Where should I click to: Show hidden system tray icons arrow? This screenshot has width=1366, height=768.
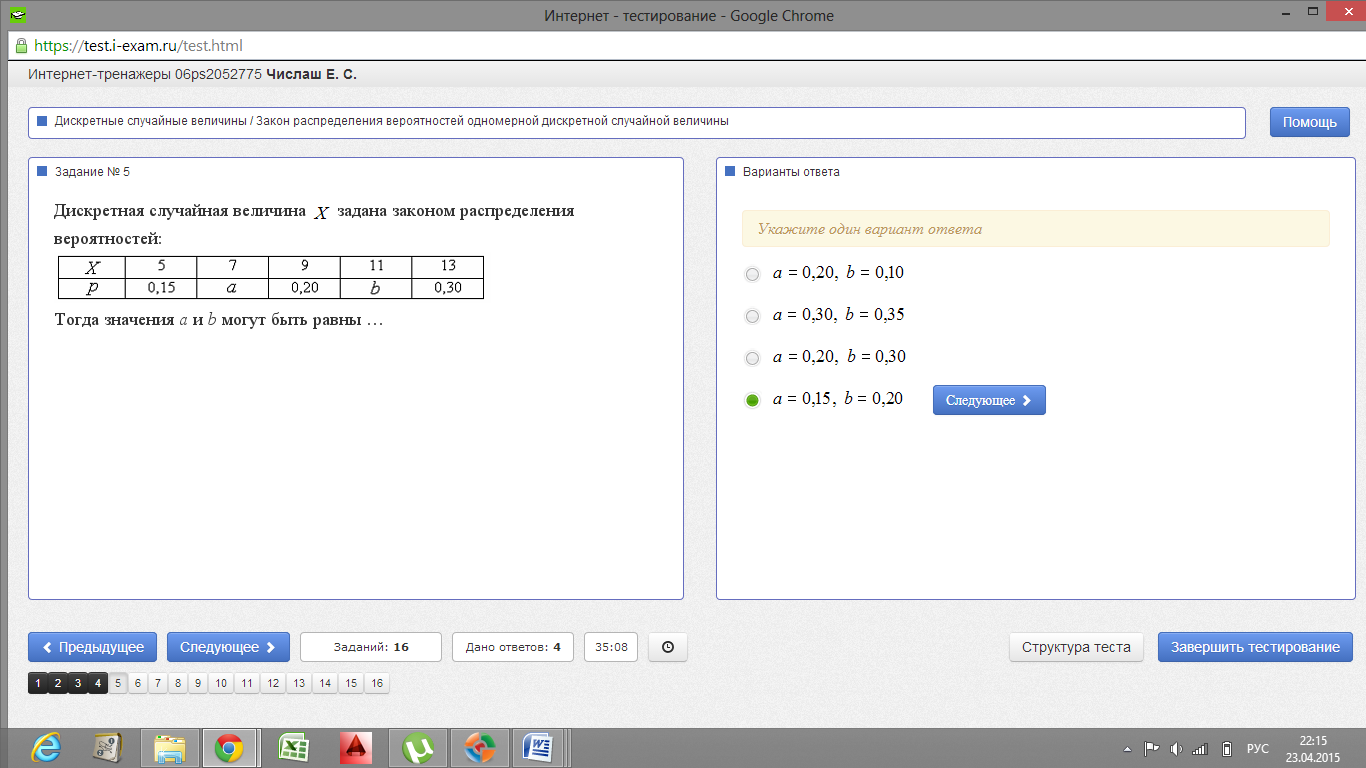pyautogui.click(x=1127, y=748)
